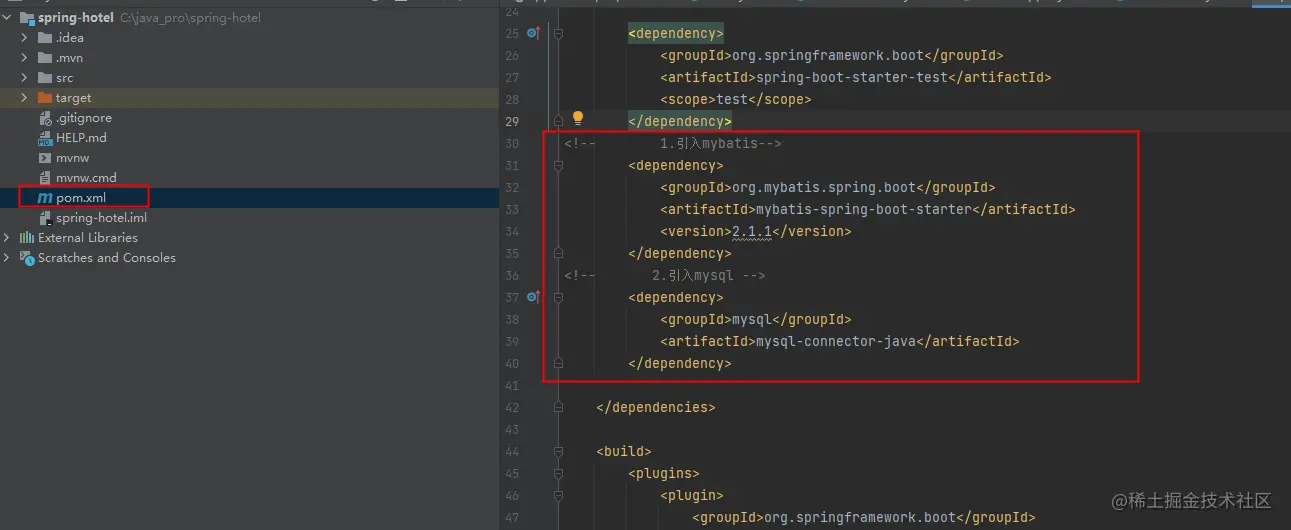Click version number 2.1.1 text
This screenshot has width=1291, height=530.
[x=752, y=231]
